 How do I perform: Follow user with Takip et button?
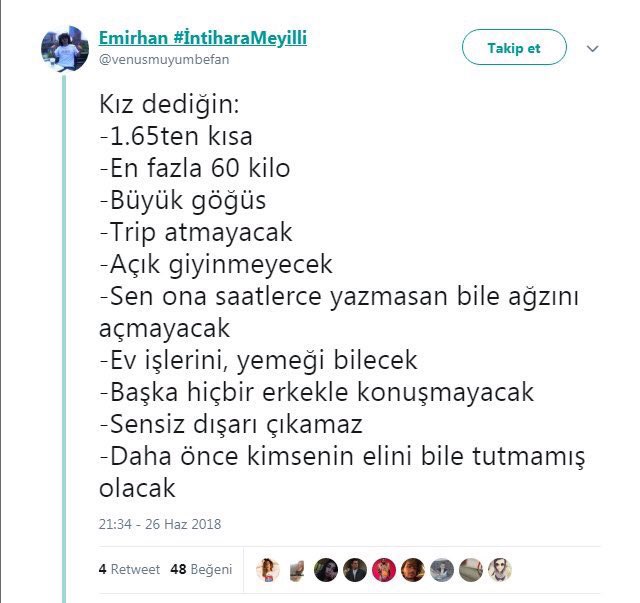point(514,47)
